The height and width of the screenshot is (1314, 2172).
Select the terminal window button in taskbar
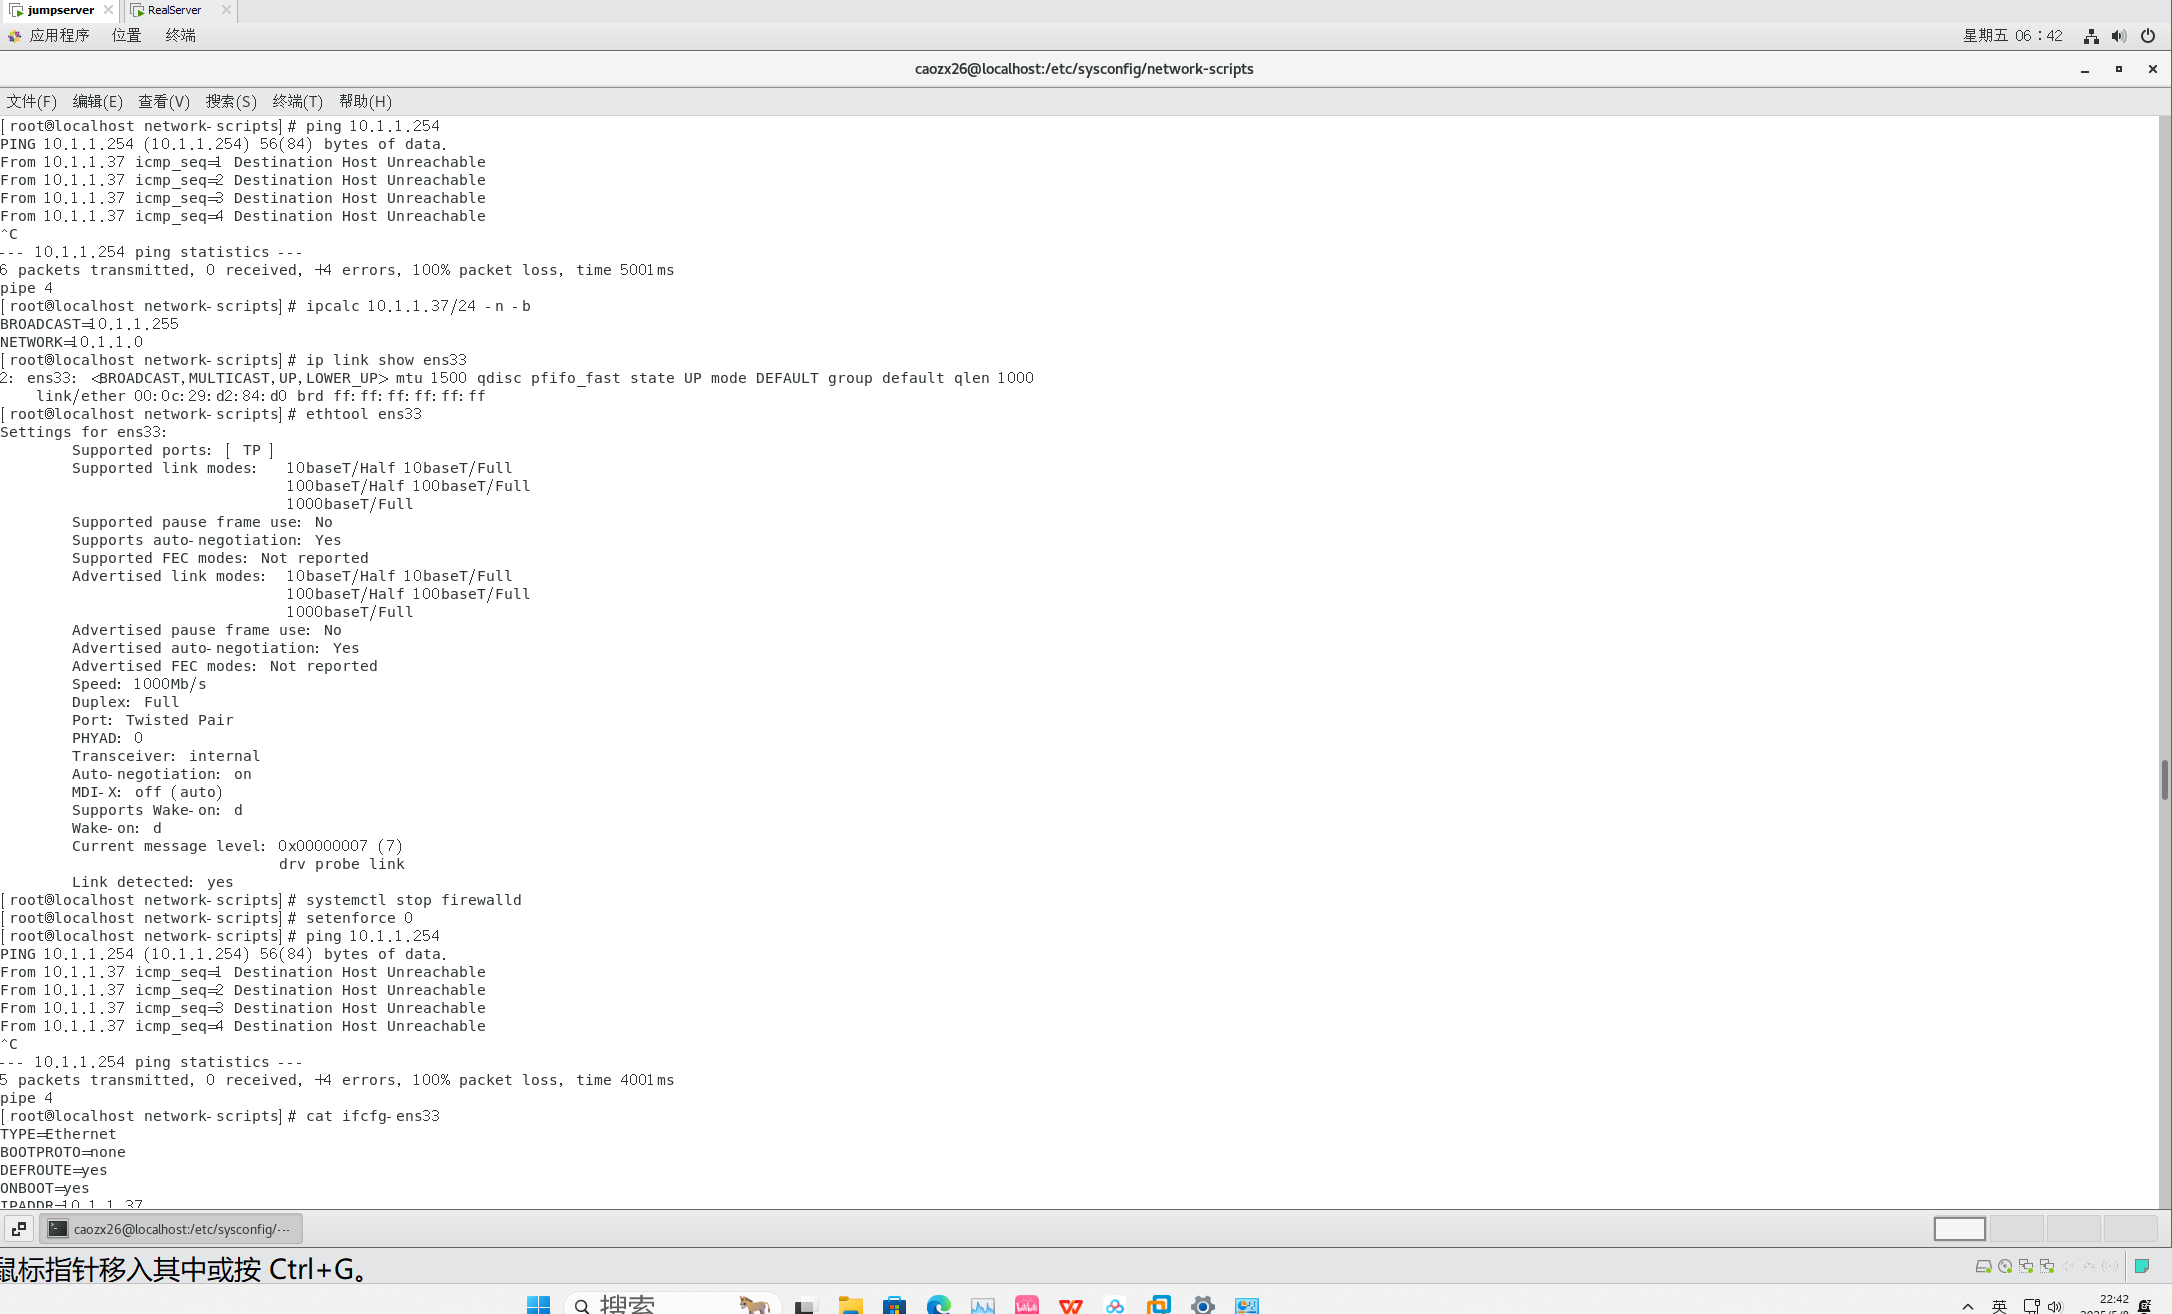[170, 1228]
